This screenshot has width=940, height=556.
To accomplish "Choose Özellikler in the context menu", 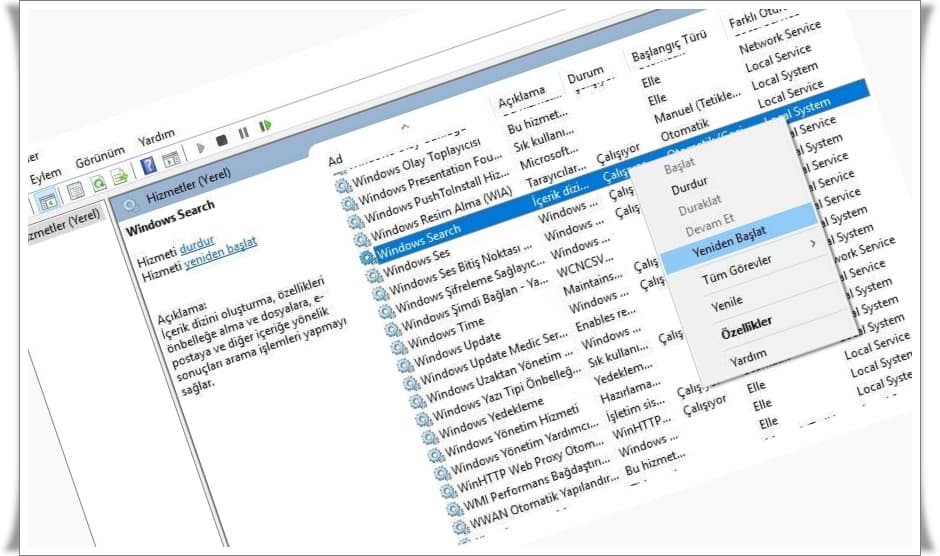I will point(746,327).
